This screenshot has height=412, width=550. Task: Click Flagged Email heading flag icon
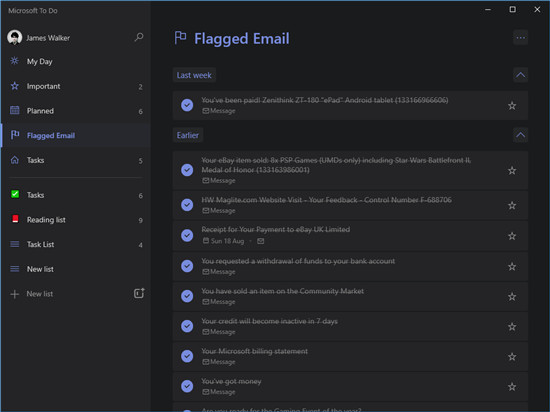coord(180,37)
